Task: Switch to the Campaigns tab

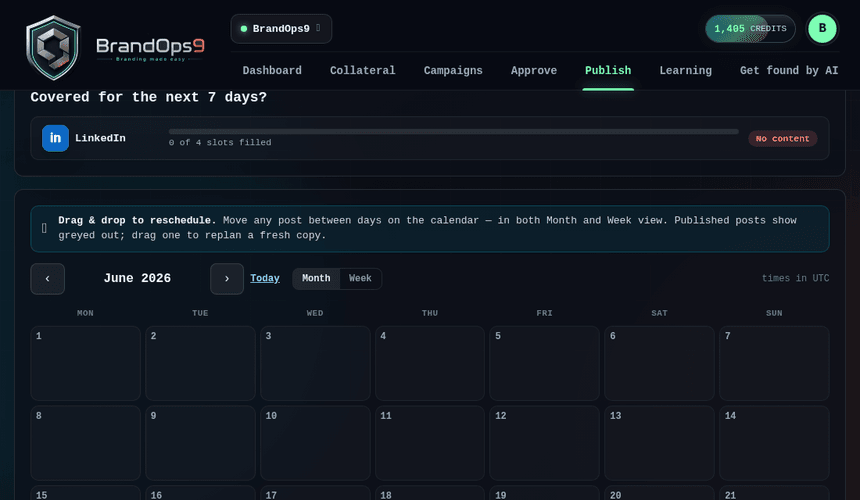Action: [x=453, y=71]
